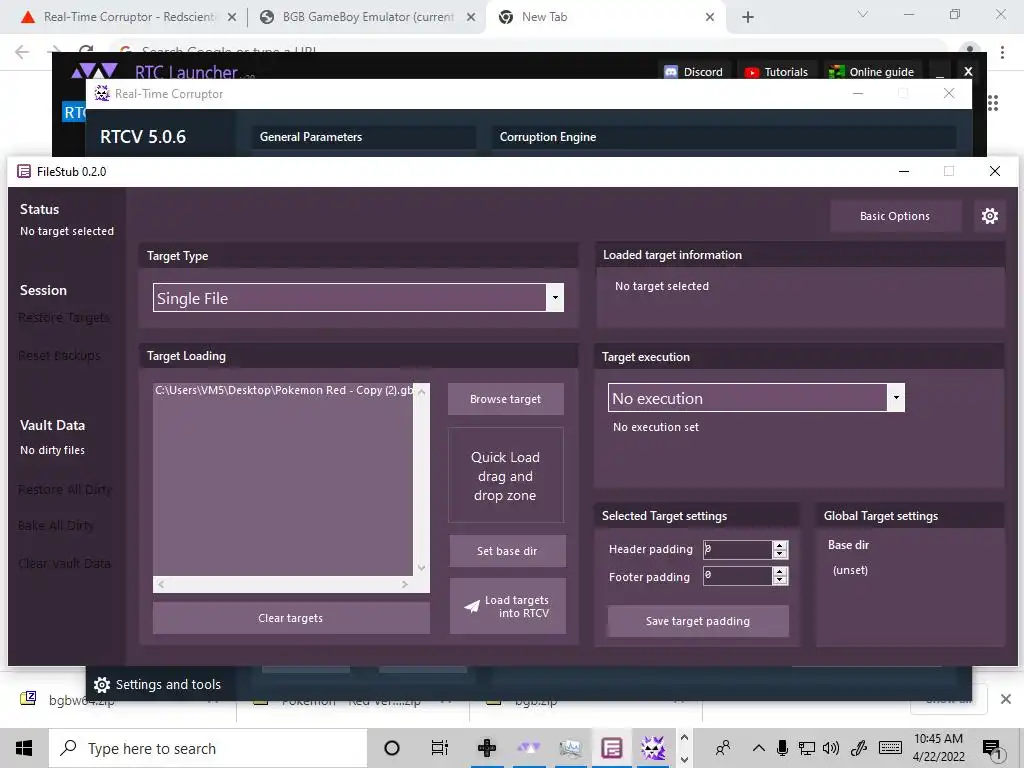Open Windows Start menu
1024x768 pixels.
click(24, 748)
